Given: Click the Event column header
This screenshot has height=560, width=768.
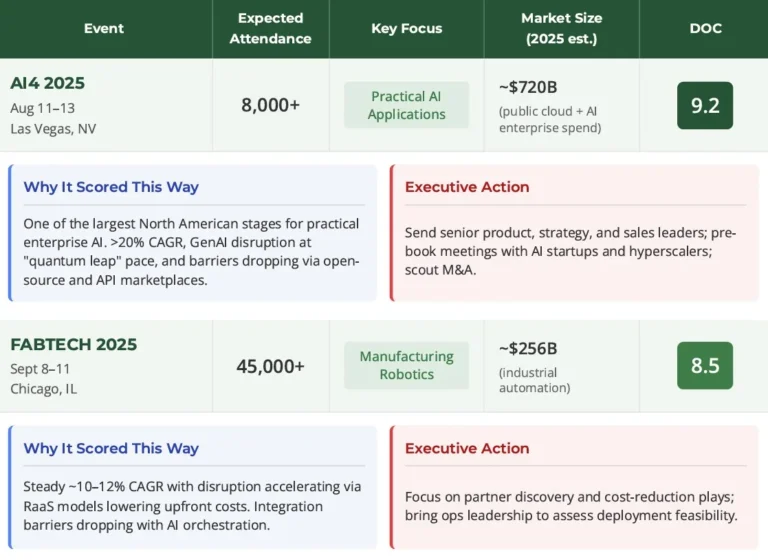Looking at the screenshot, I should click(x=105, y=29).
